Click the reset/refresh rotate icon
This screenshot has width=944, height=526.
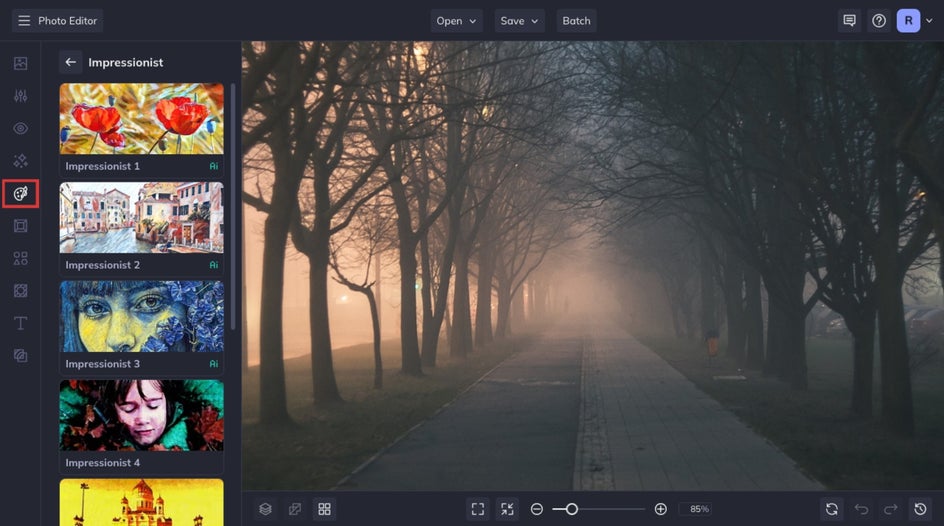(x=832, y=509)
